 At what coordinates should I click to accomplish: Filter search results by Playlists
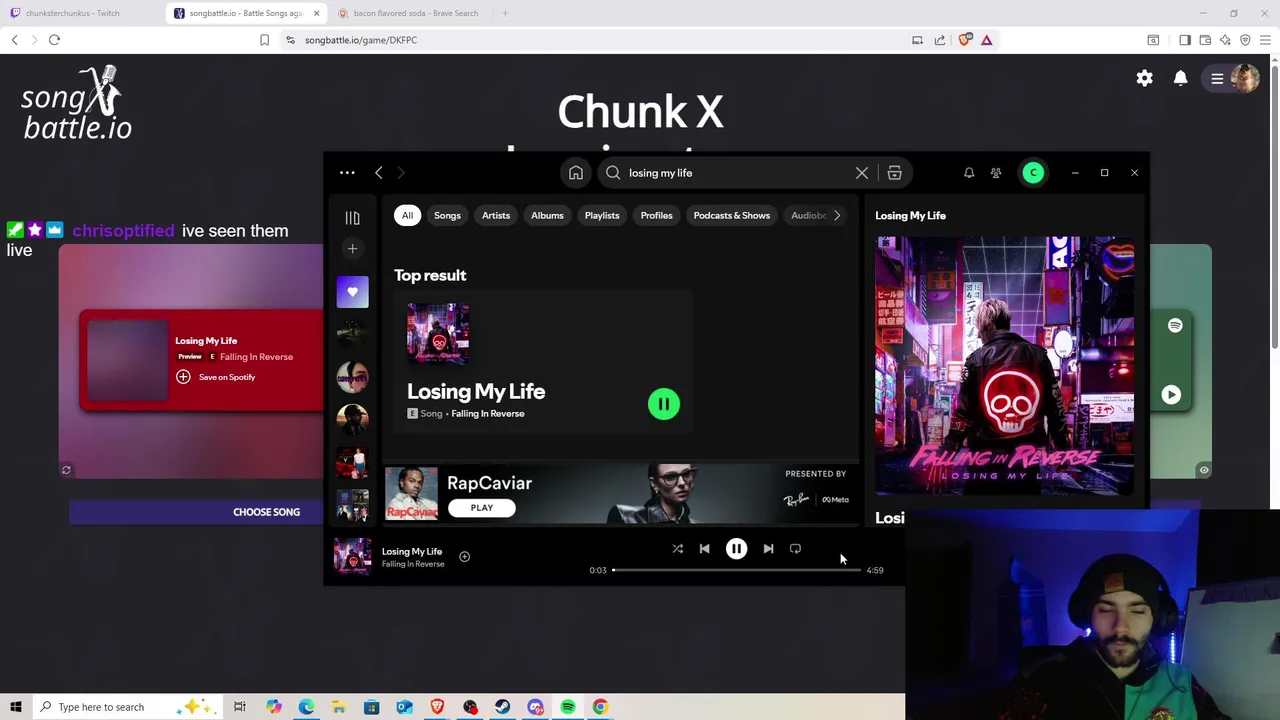click(x=602, y=215)
